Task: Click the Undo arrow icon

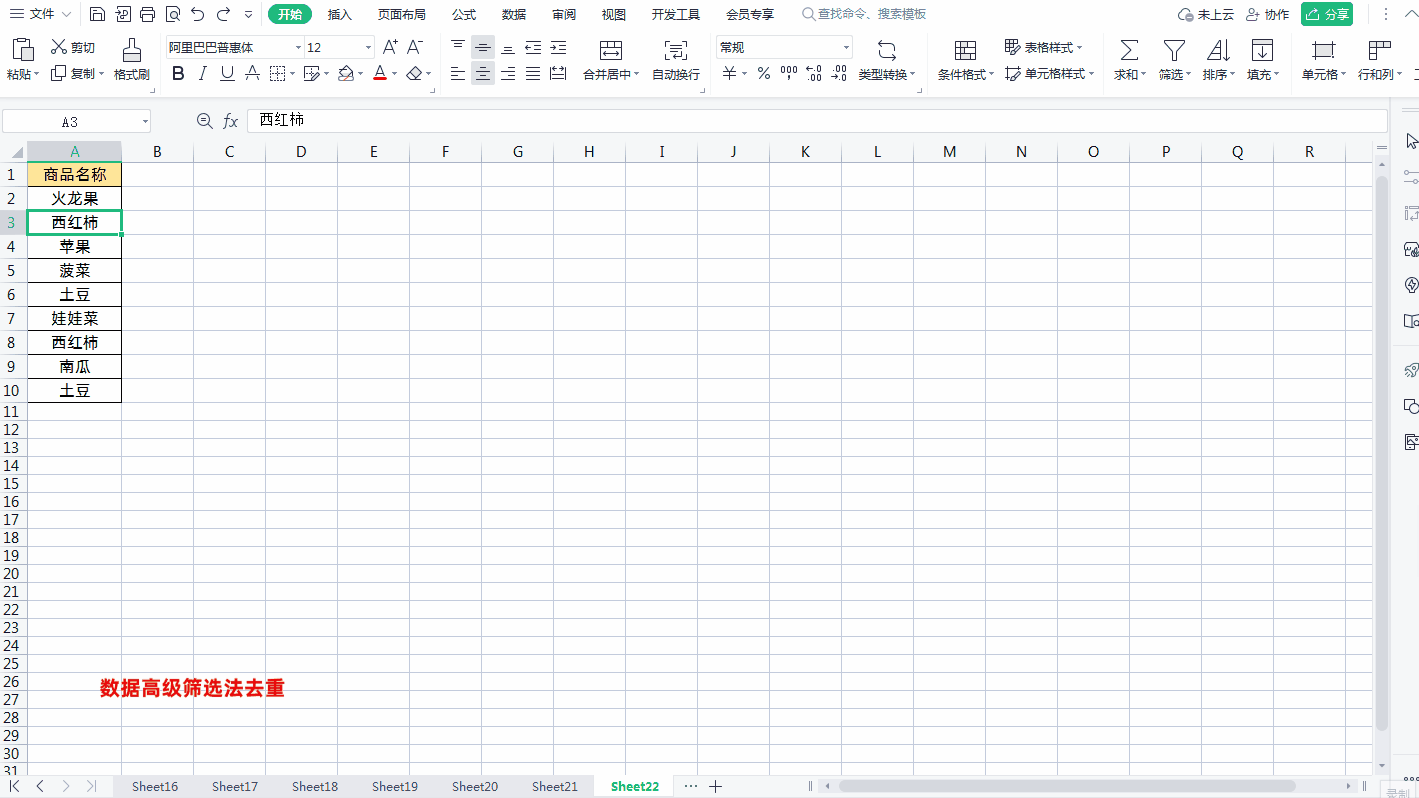Action: (x=198, y=14)
